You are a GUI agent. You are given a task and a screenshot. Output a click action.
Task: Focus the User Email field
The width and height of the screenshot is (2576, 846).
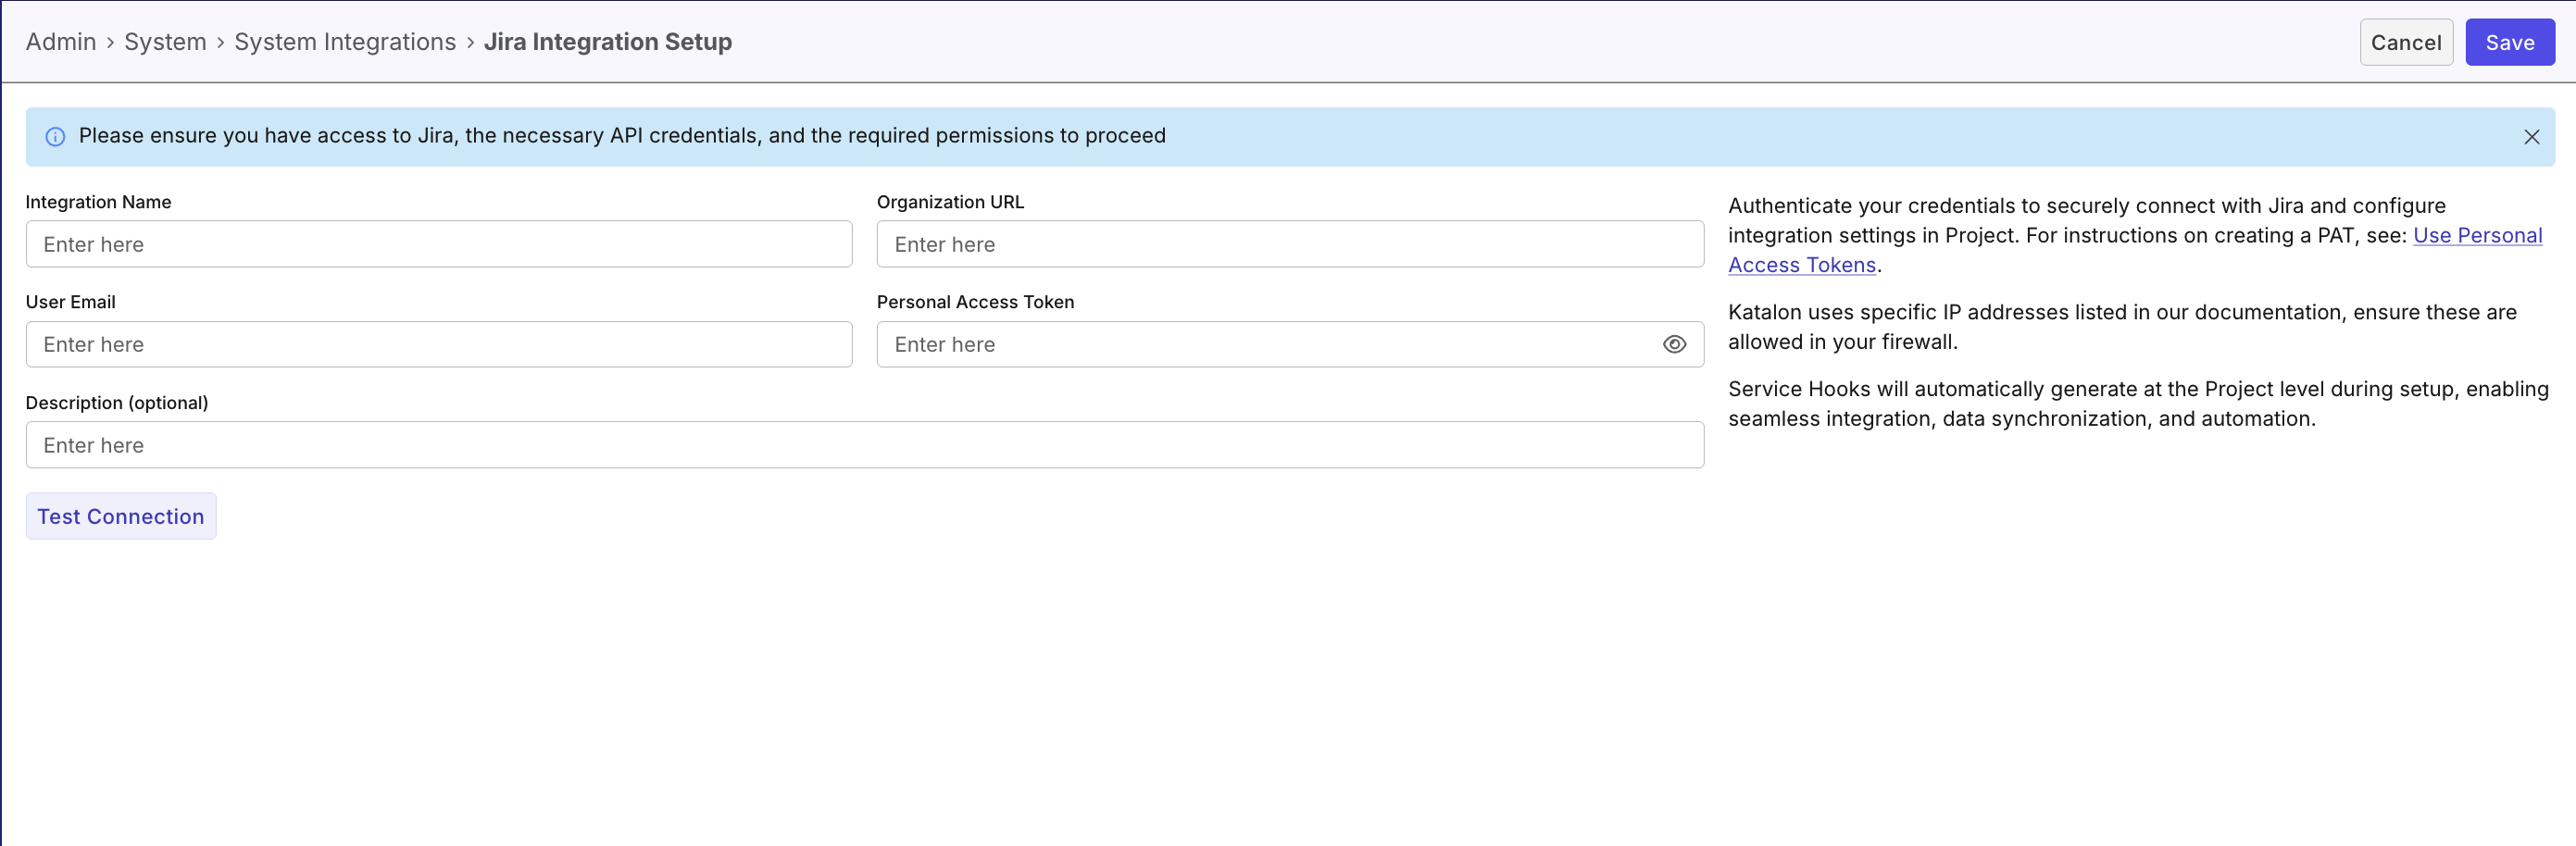point(439,344)
